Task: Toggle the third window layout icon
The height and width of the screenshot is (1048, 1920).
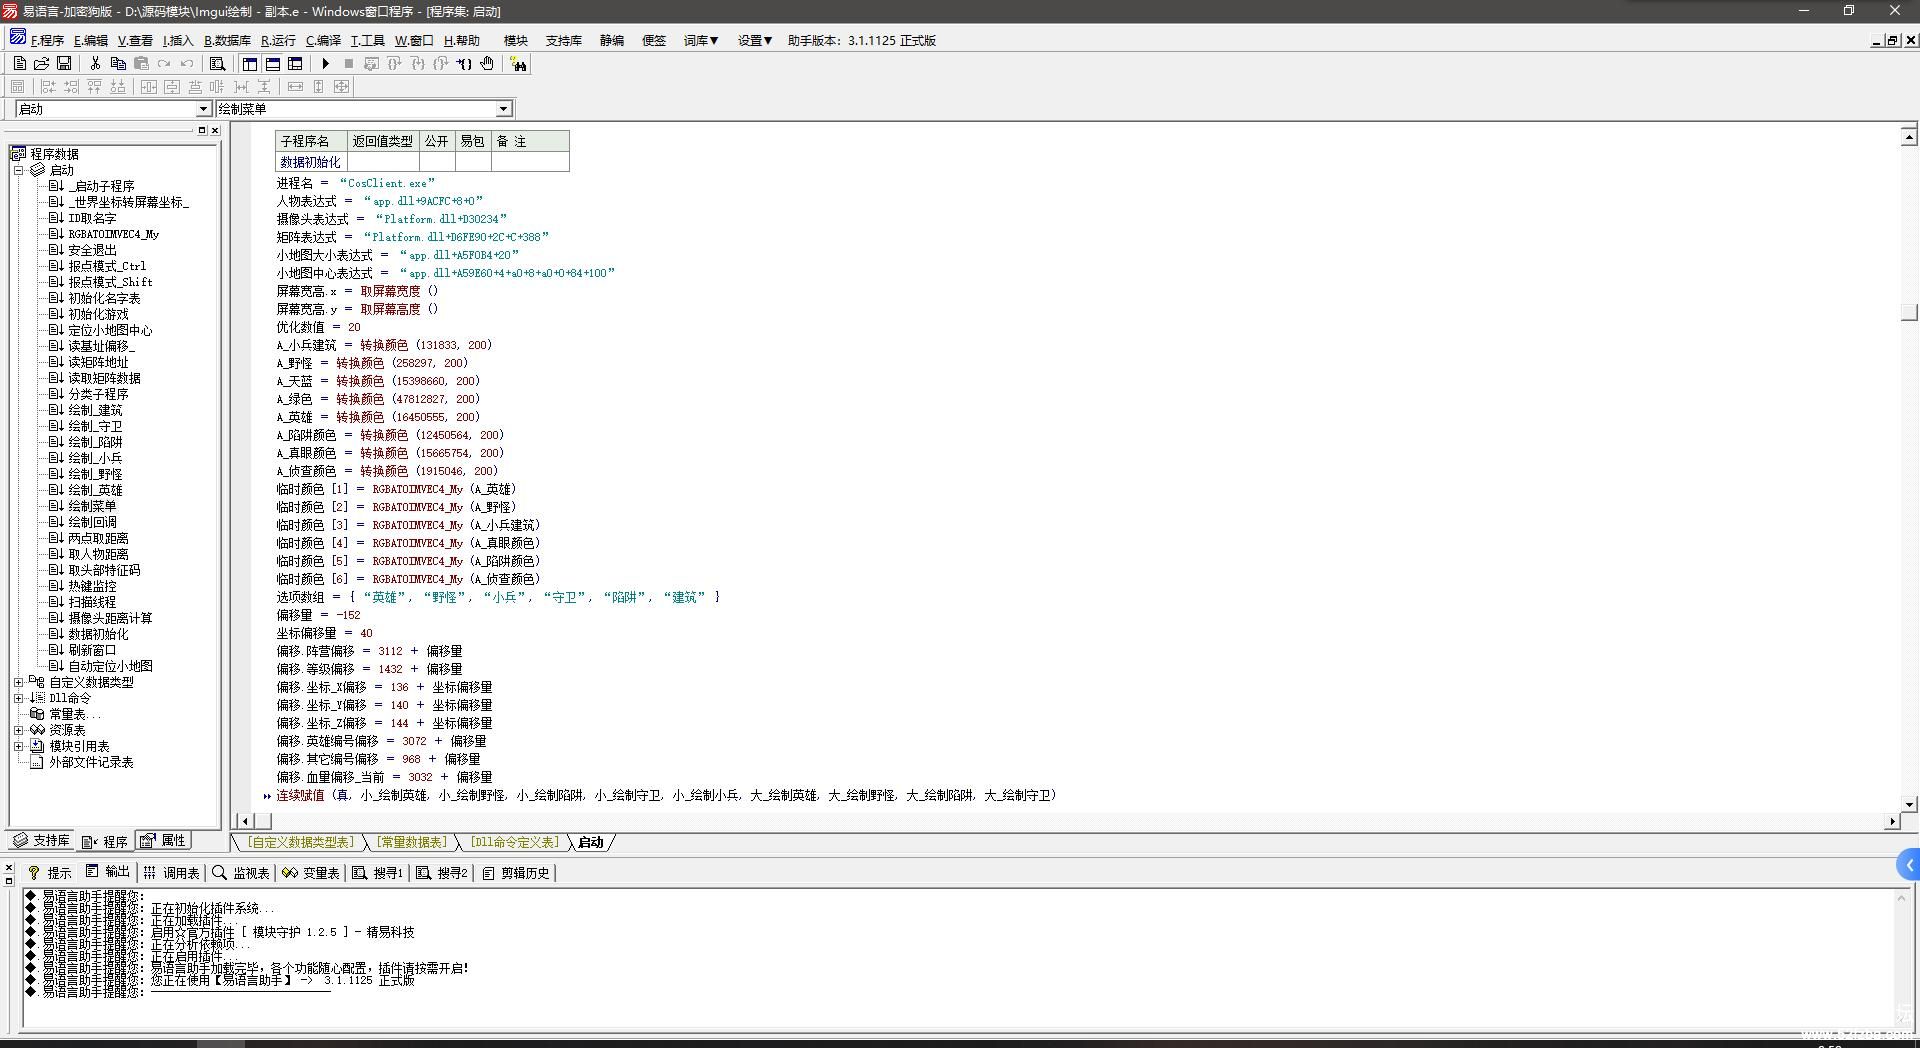Action: [x=295, y=63]
